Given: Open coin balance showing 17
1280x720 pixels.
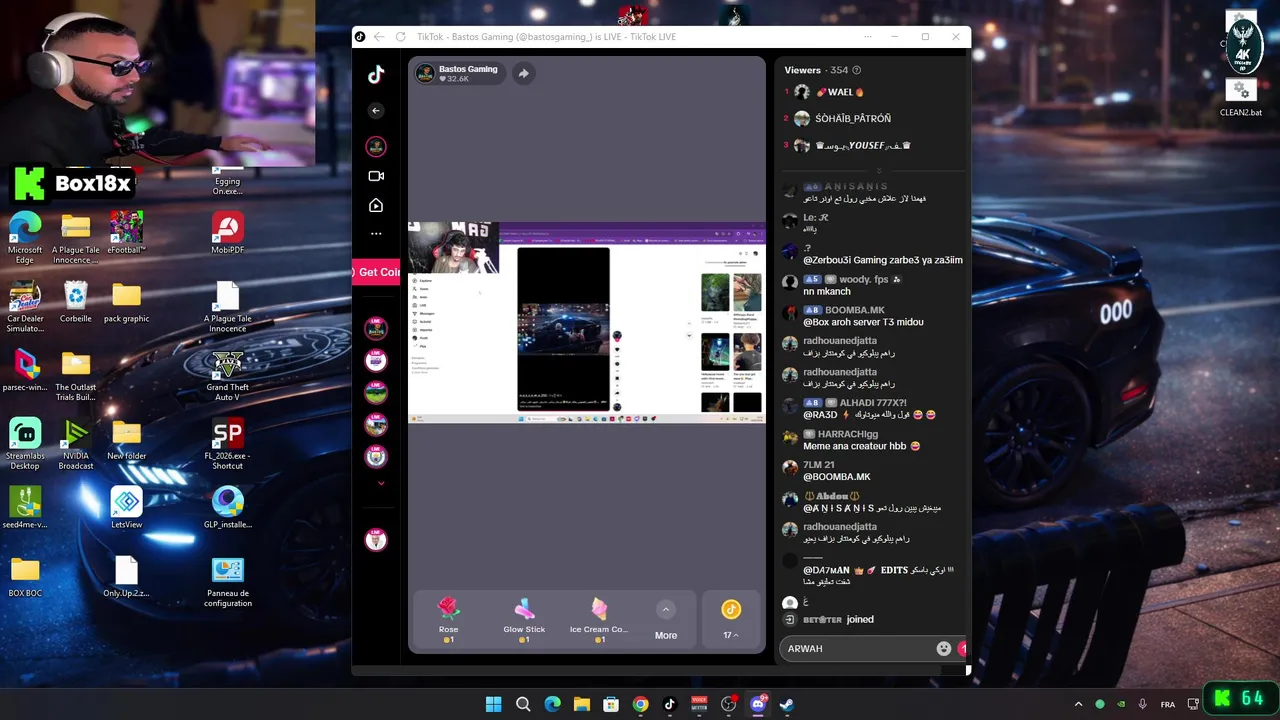Looking at the screenshot, I should tap(731, 619).
